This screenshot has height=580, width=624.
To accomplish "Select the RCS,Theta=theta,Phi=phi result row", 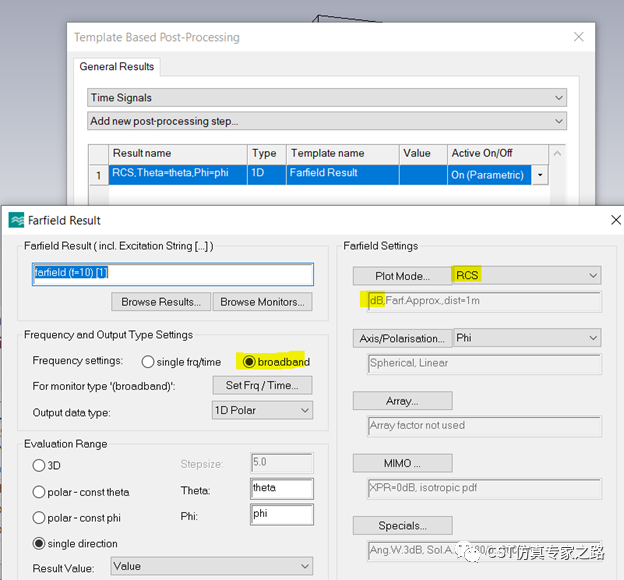I will pos(177,175).
